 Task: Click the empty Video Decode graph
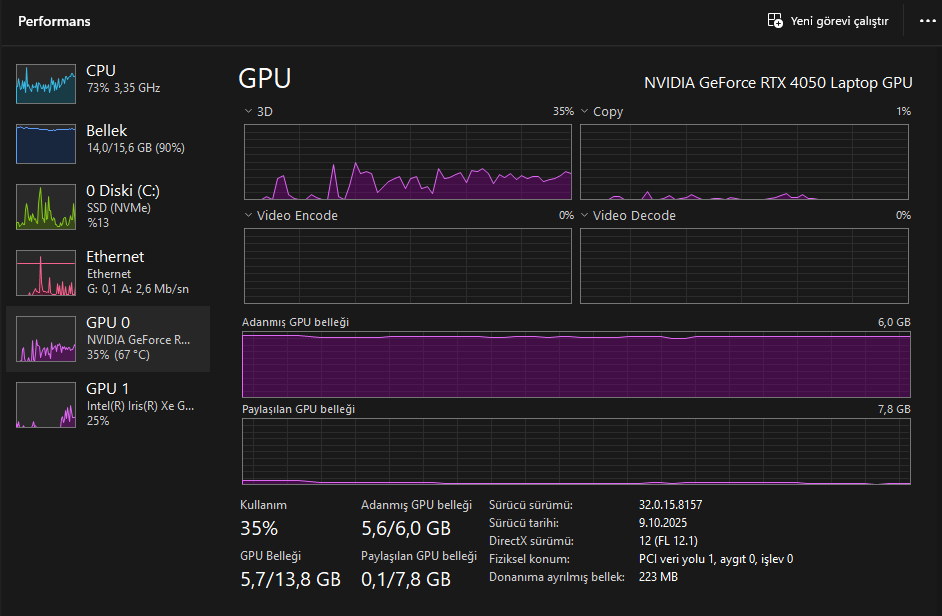tap(744, 266)
